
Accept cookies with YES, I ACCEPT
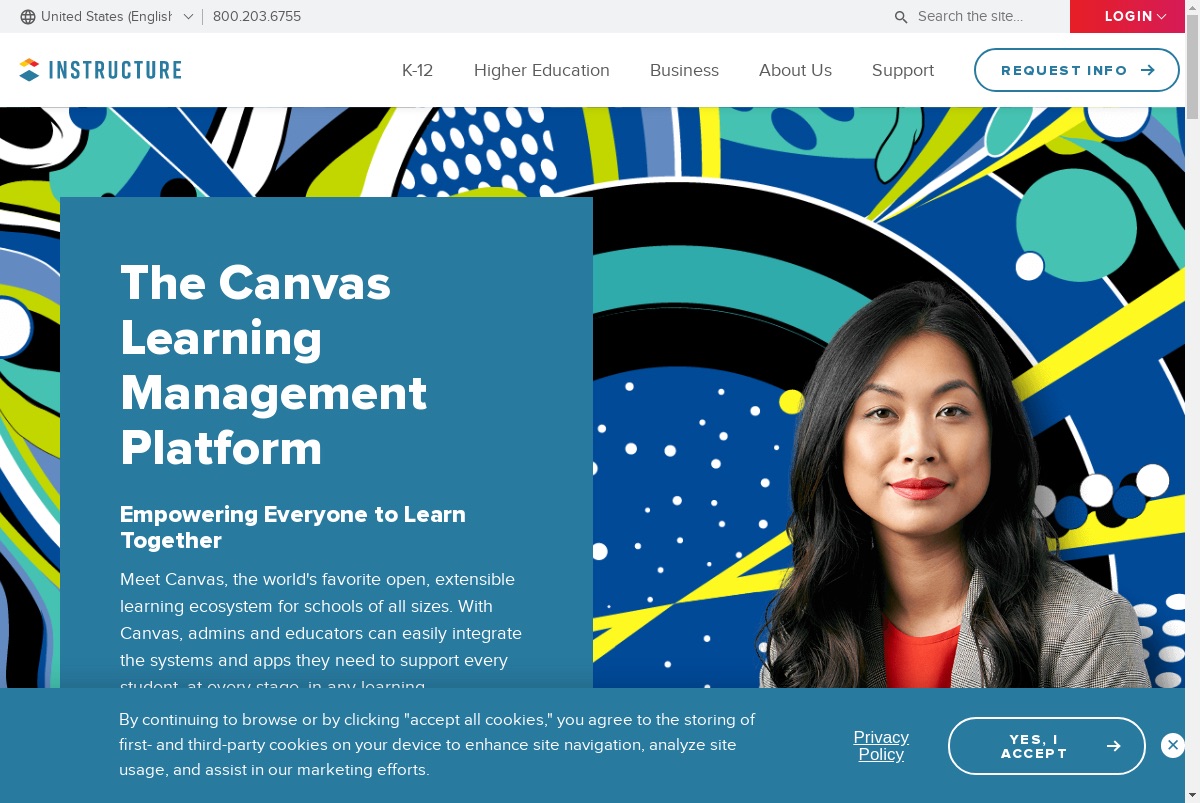1047,746
